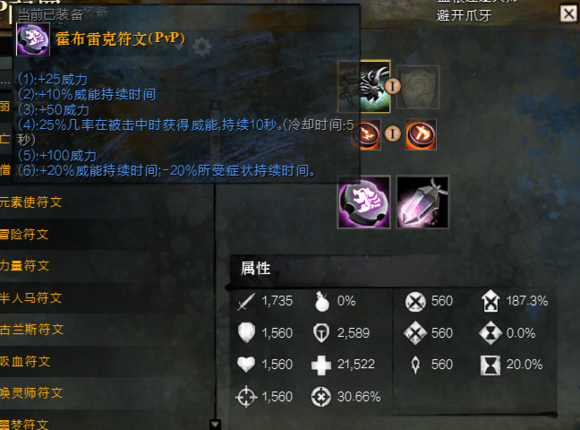Select the empty shield offhand slot

coord(418,87)
